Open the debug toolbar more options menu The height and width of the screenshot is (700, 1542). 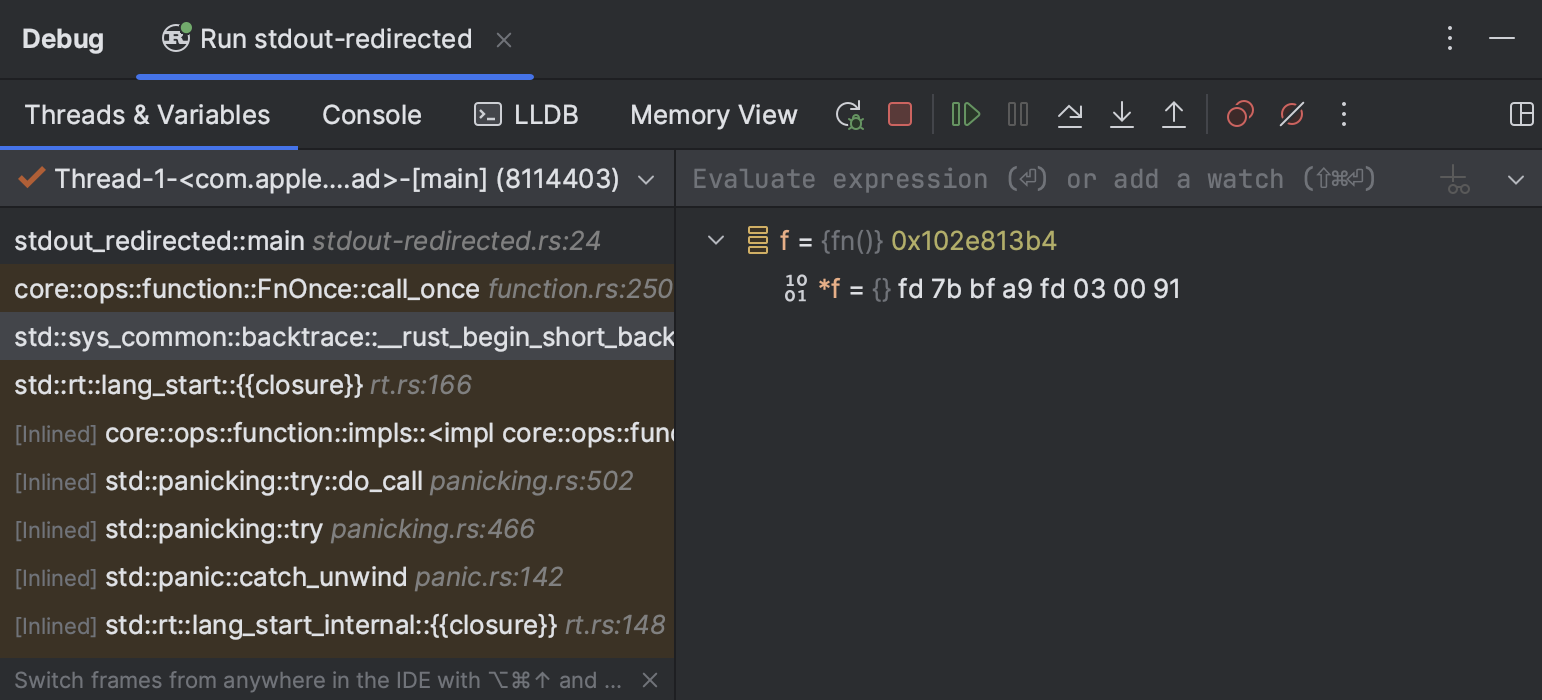[1344, 114]
